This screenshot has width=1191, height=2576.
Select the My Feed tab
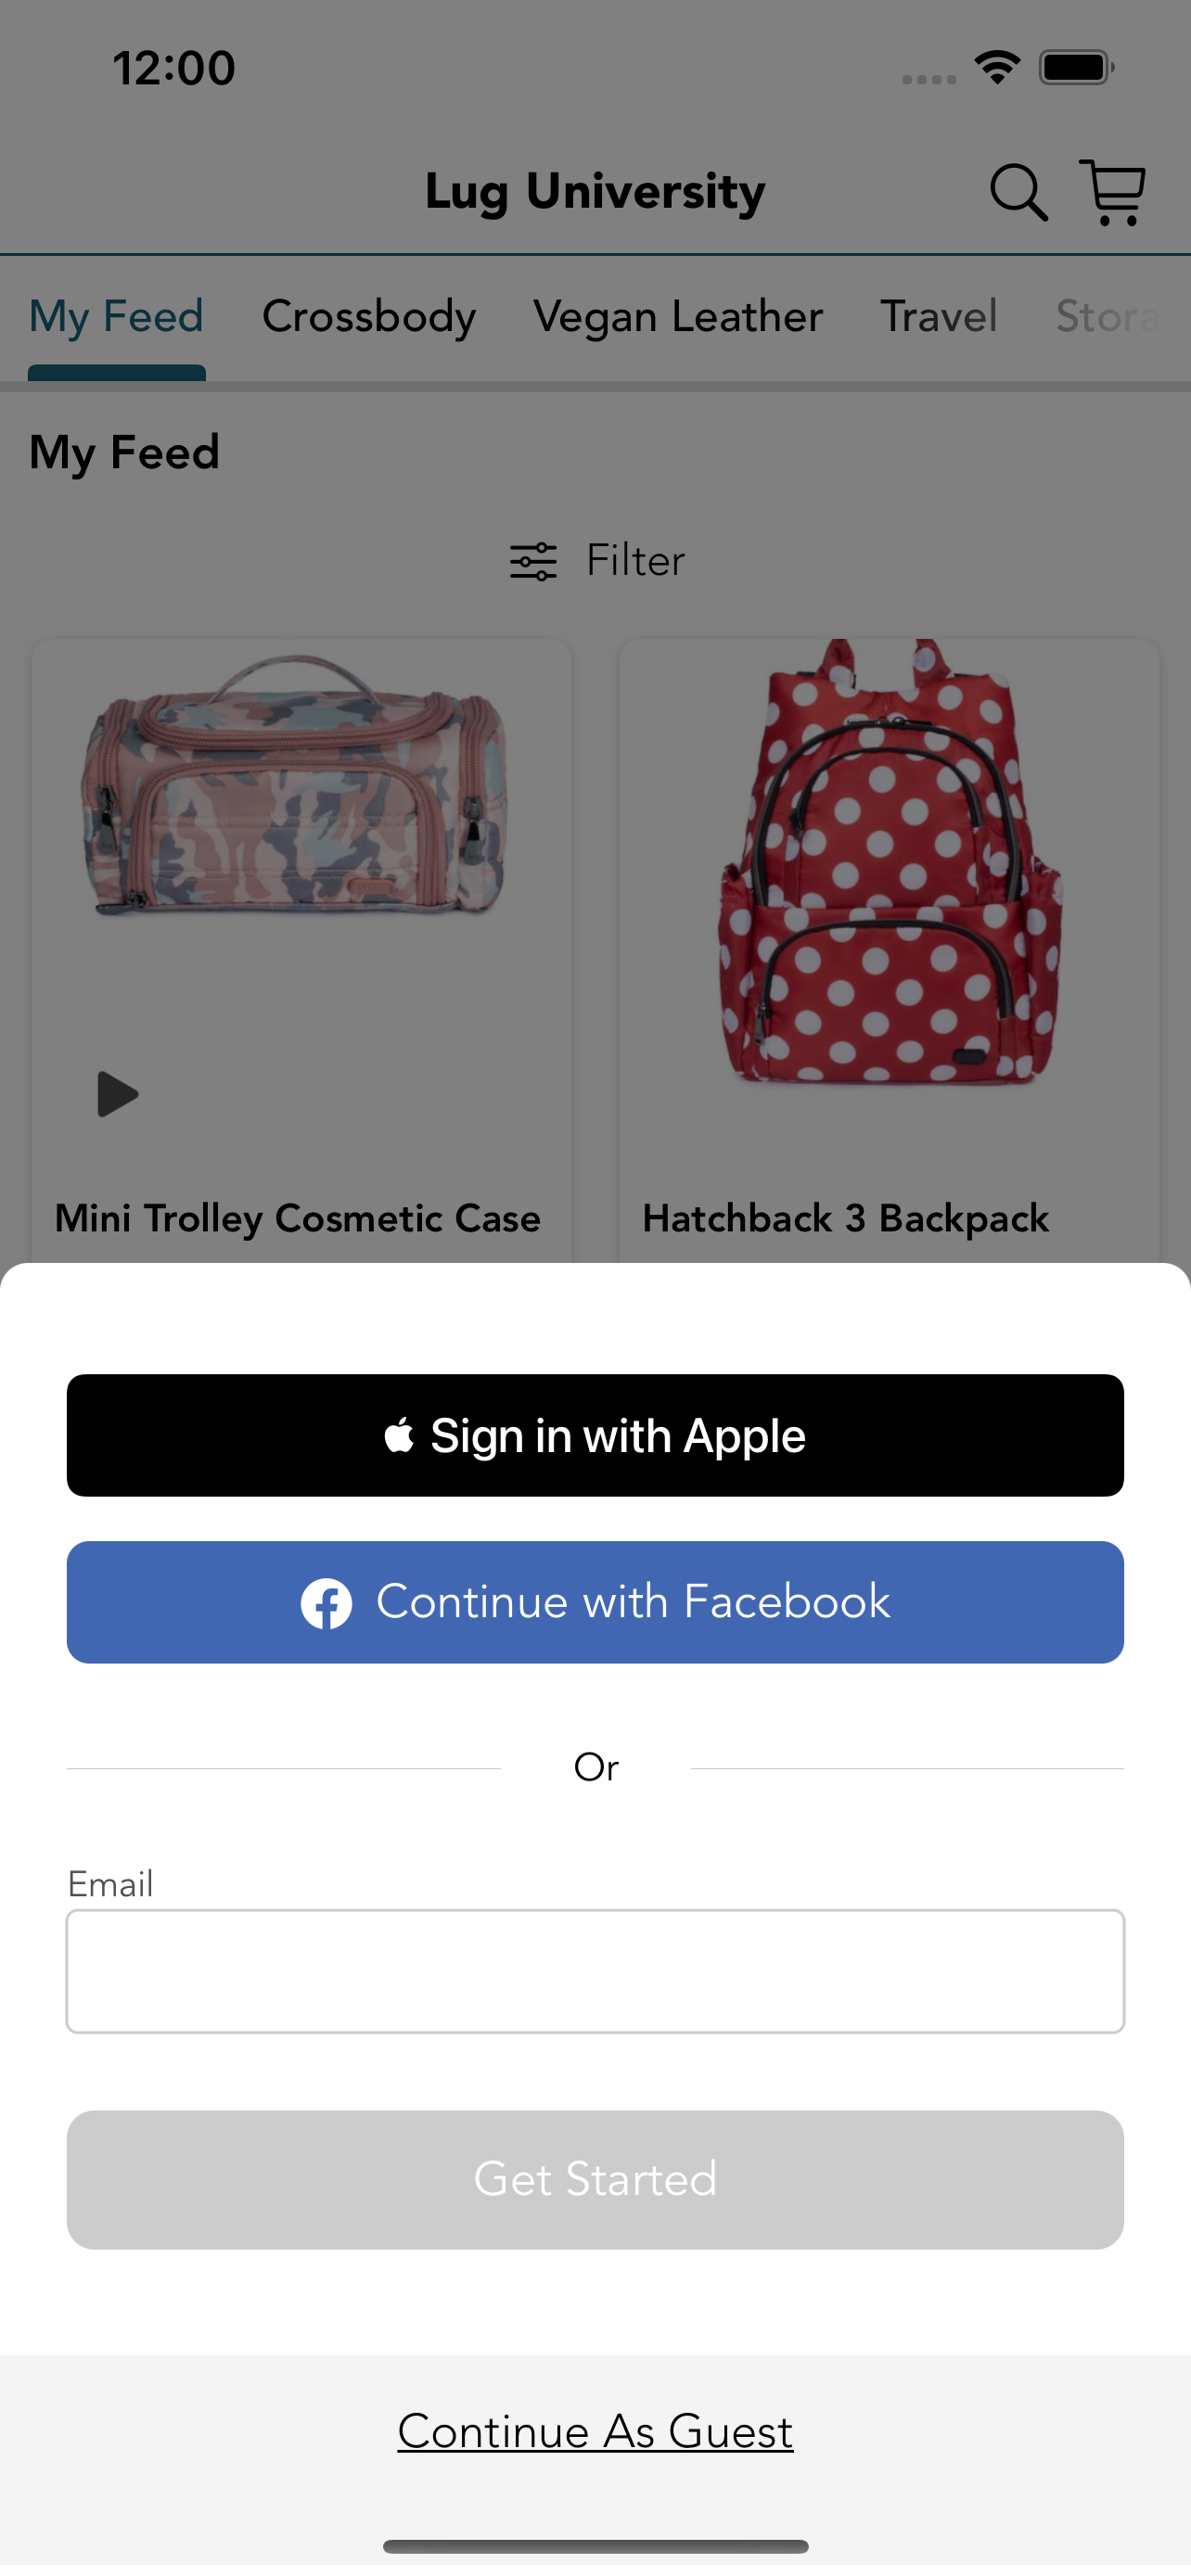pyautogui.click(x=116, y=317)
